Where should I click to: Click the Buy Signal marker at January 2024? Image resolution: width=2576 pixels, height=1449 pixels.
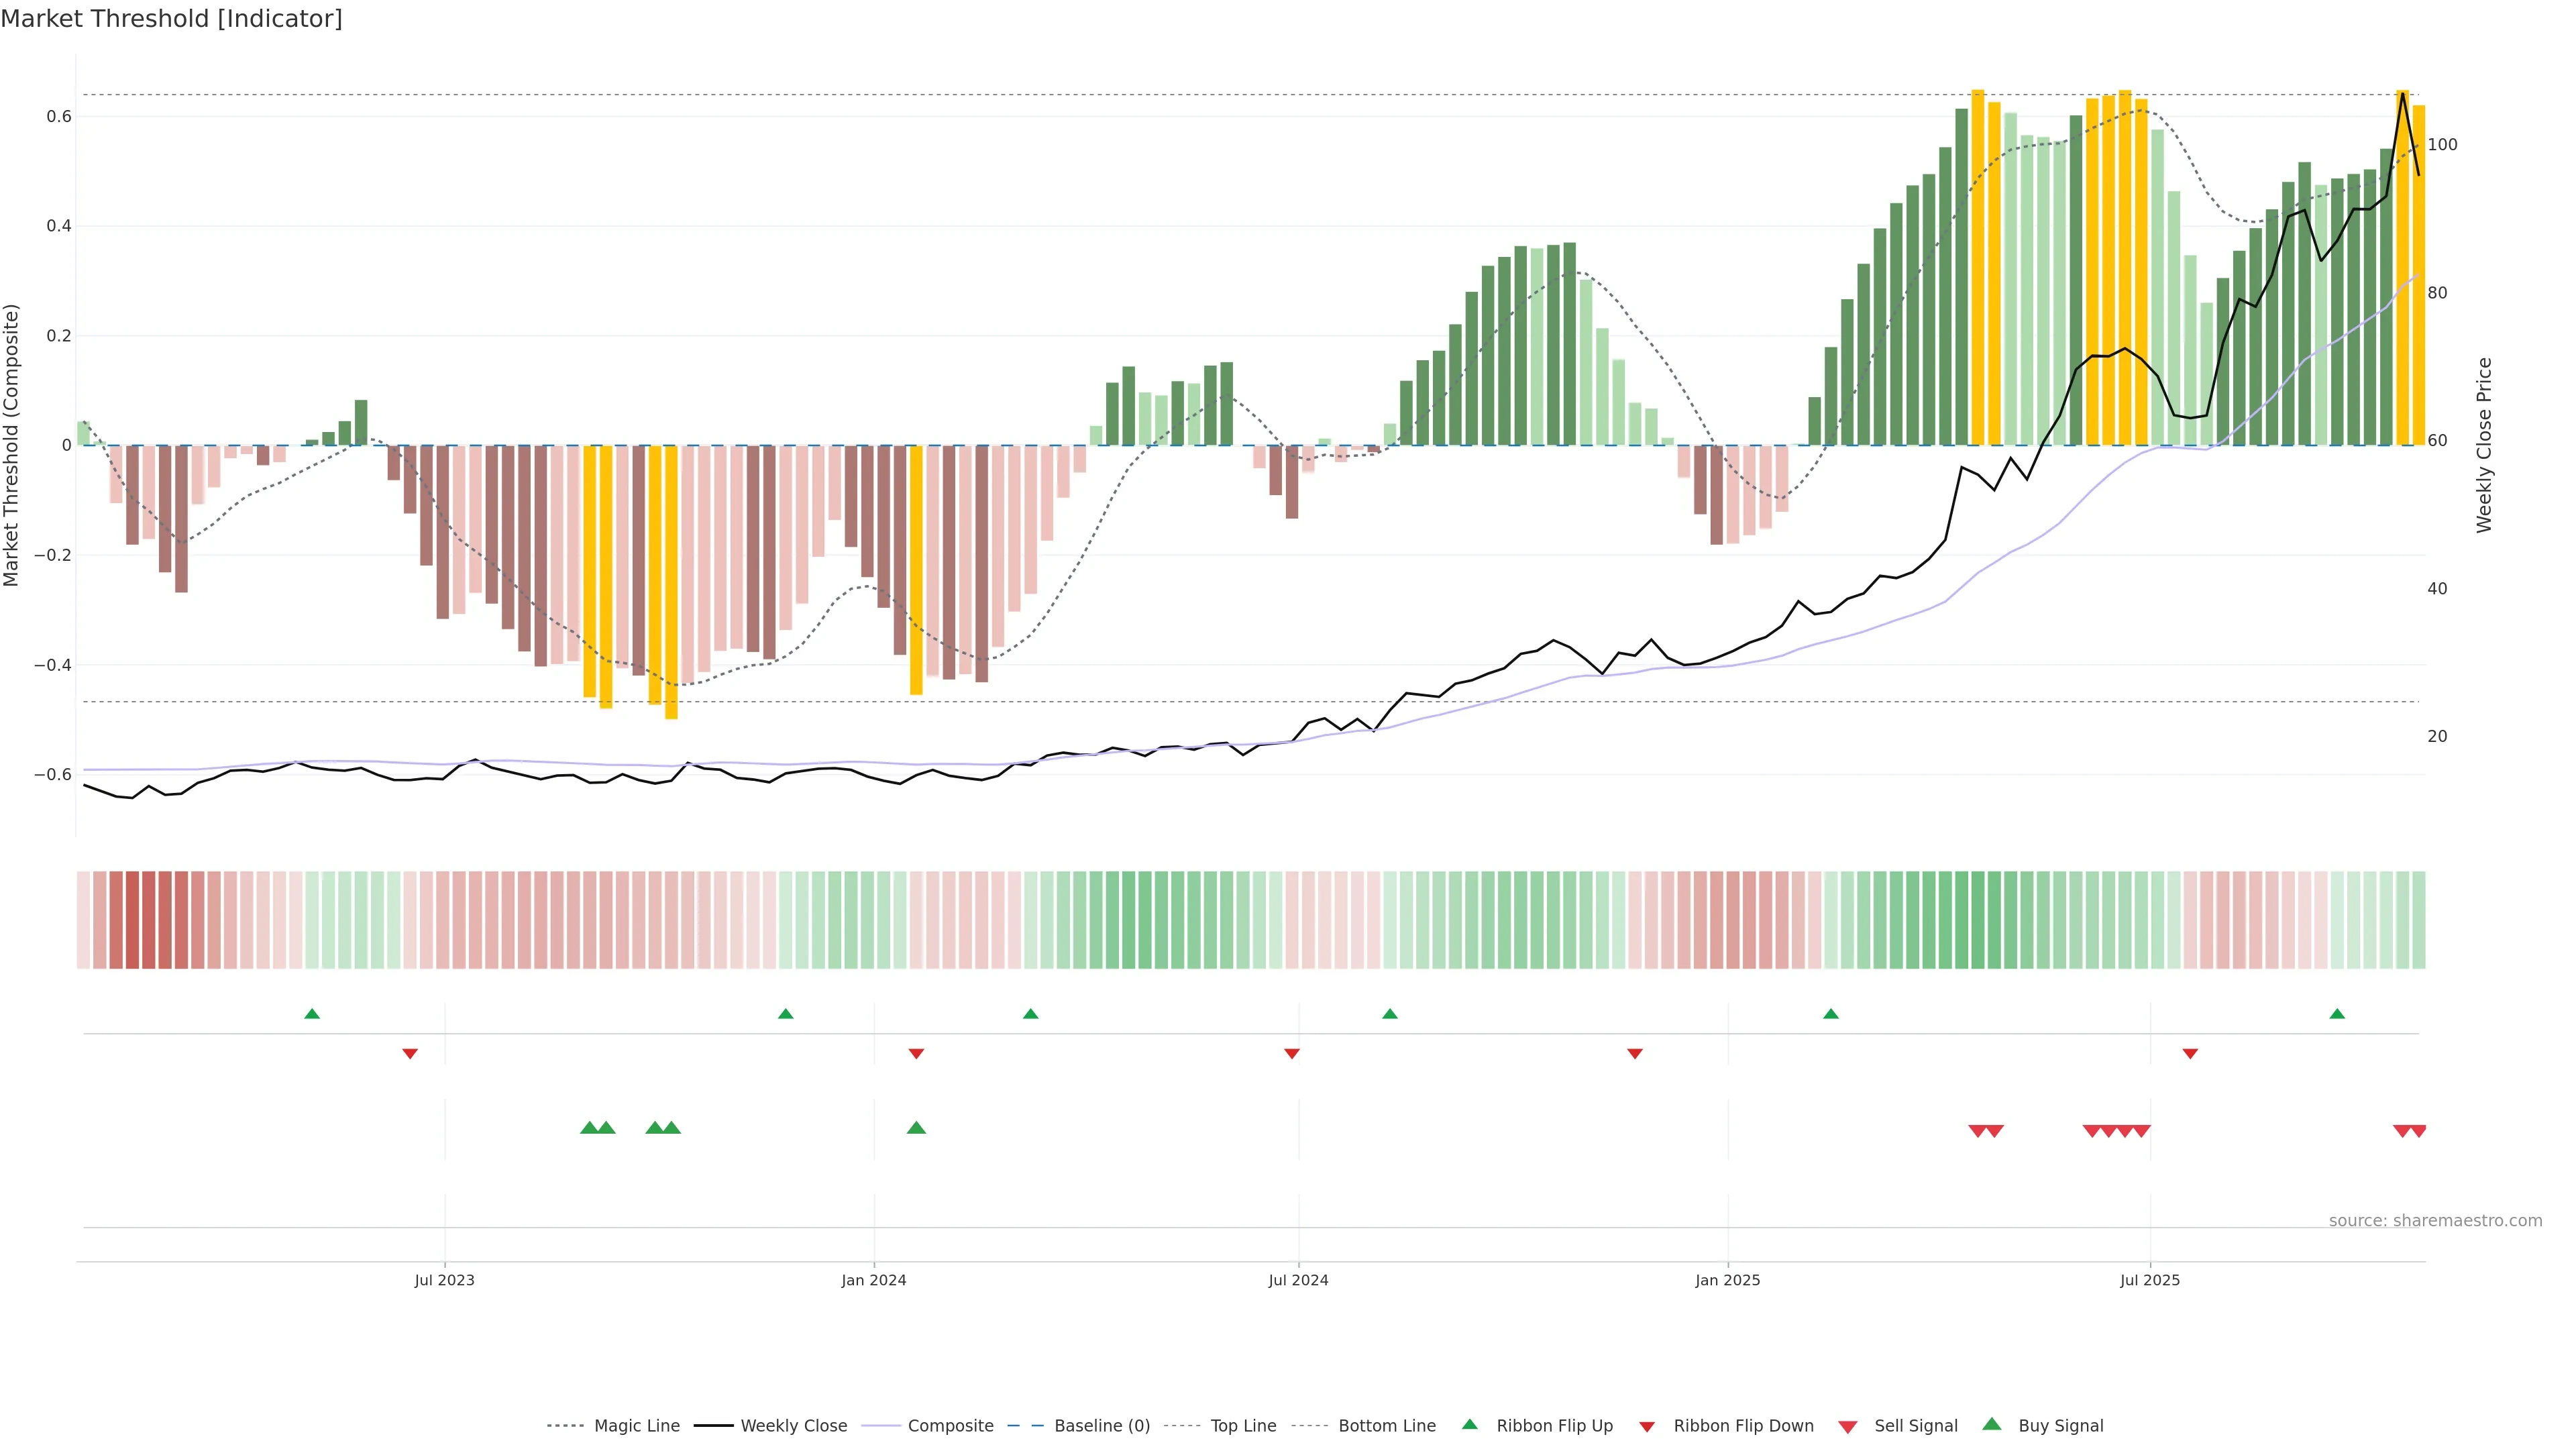(x=916, y=1128)
